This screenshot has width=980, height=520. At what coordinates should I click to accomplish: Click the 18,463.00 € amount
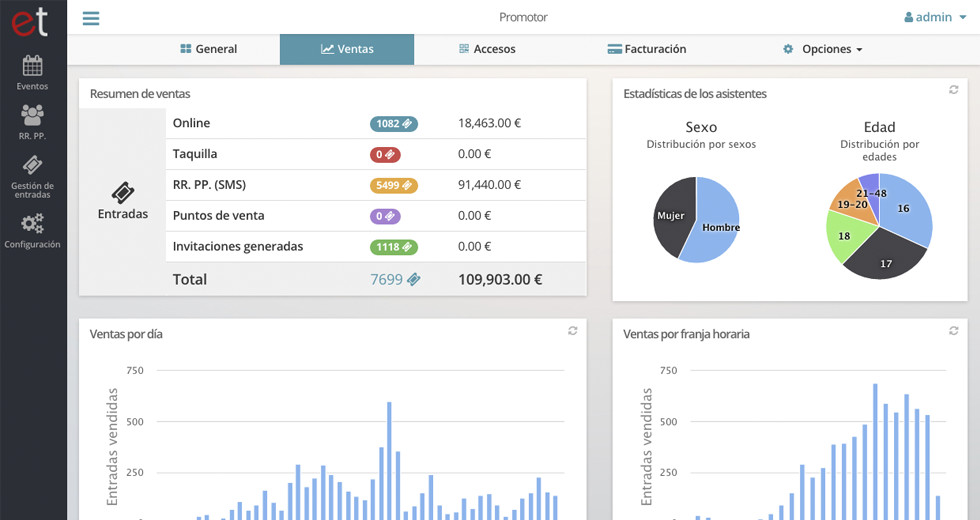tap(489, 123)
